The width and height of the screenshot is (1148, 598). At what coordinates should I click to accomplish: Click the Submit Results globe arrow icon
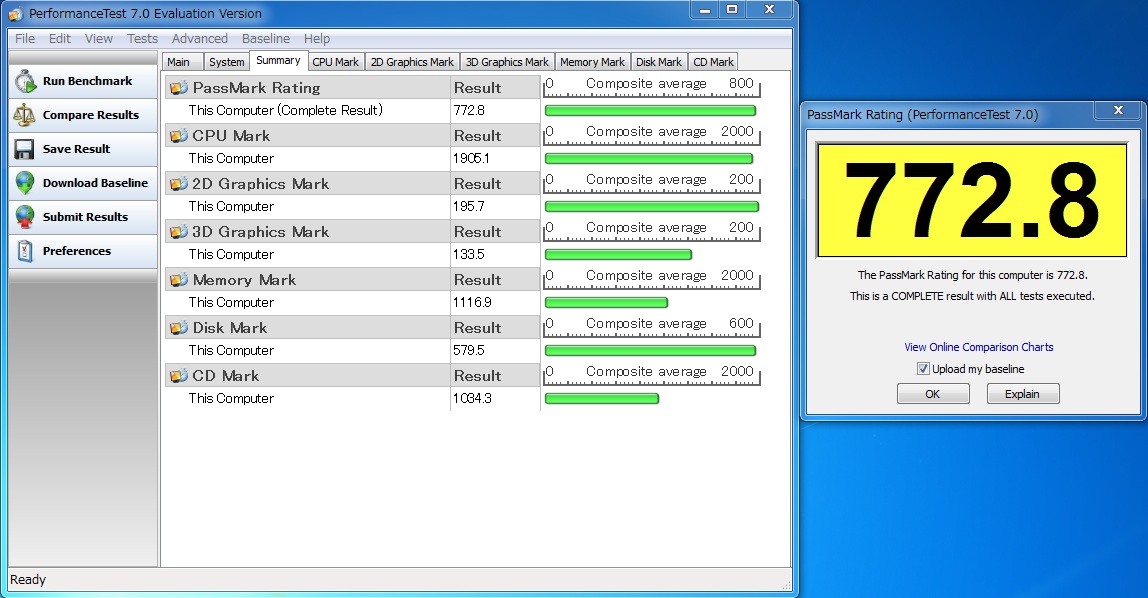pyautogui.click(x=25, y=217)
